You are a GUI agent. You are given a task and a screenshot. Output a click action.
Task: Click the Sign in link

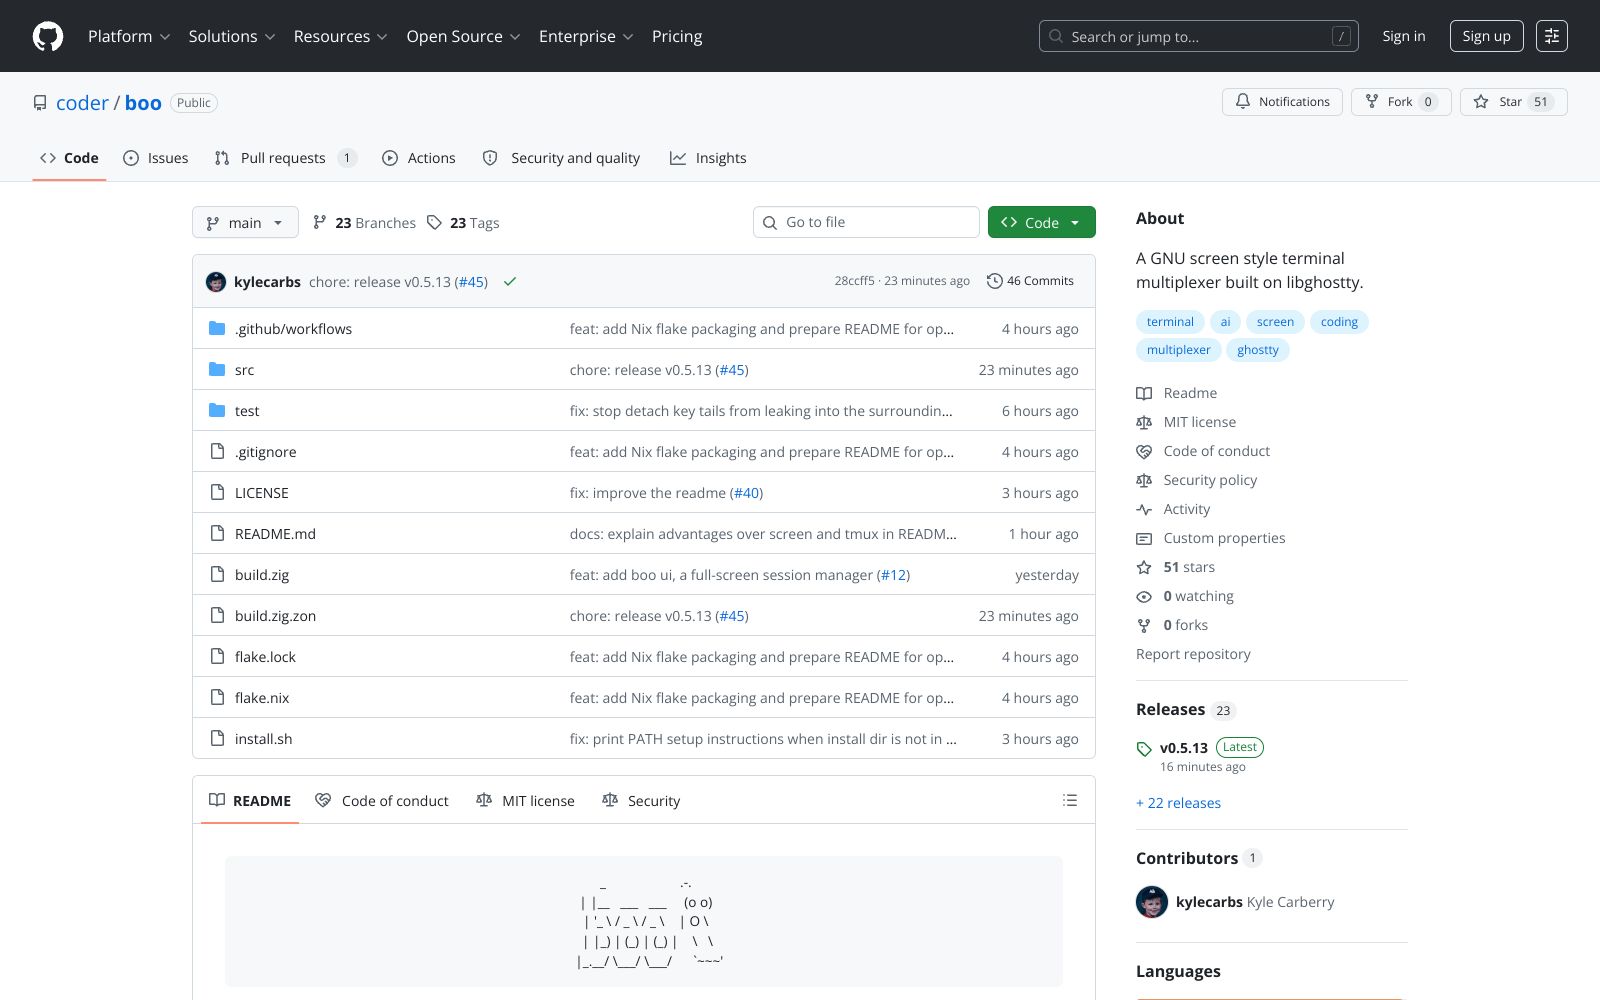point(1404,36)
